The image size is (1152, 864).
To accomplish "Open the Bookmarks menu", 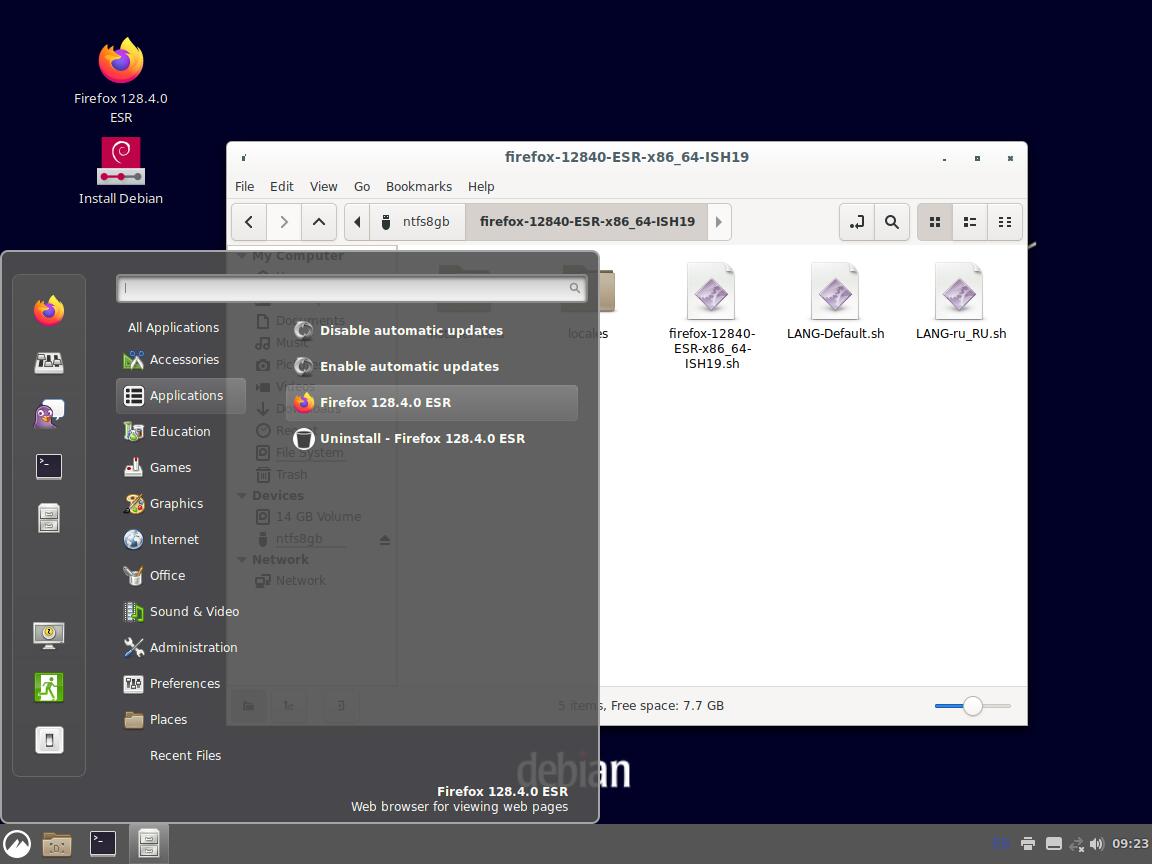I will pyautogui.click(x=419, y=187).
